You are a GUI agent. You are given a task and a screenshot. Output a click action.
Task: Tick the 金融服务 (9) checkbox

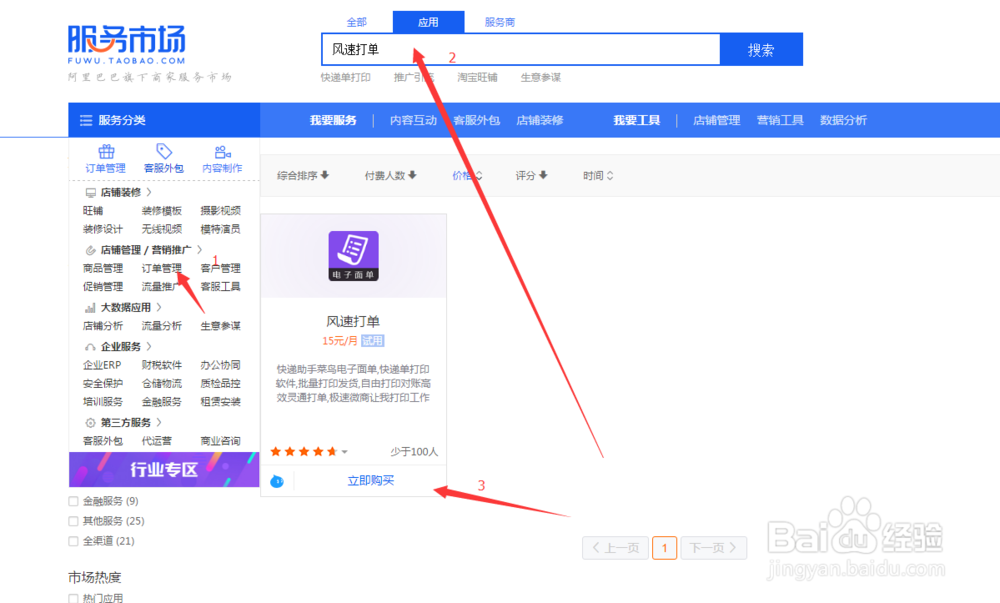pyautogui.click(x=73, y=501)
